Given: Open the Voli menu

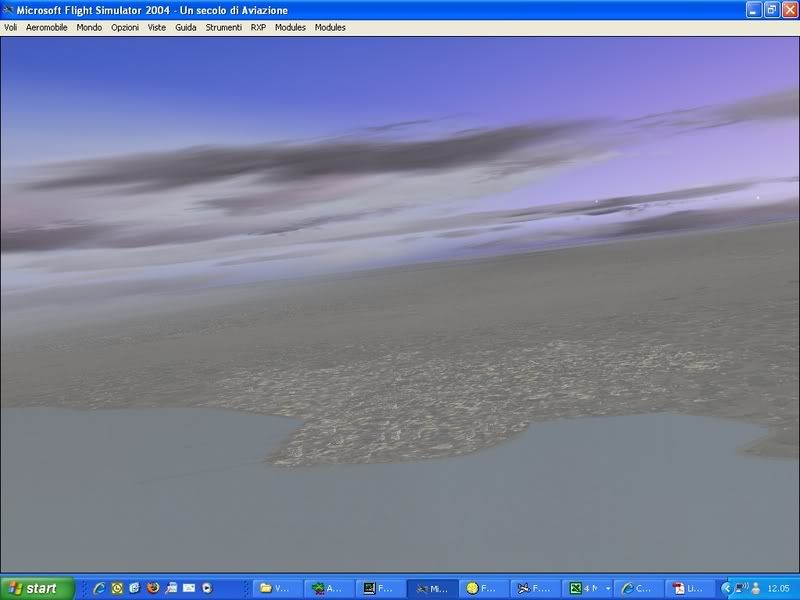Looking at the screenshot, I should (x=10, y=28).
